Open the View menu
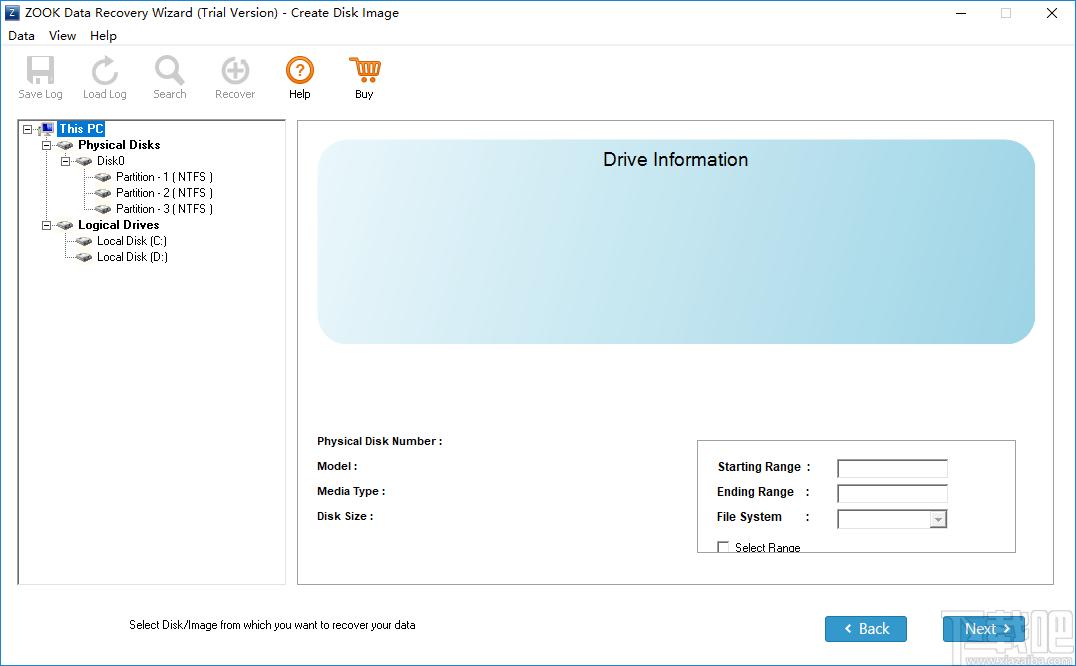Viewport: 1076px width, 666px height. (62, 36)
